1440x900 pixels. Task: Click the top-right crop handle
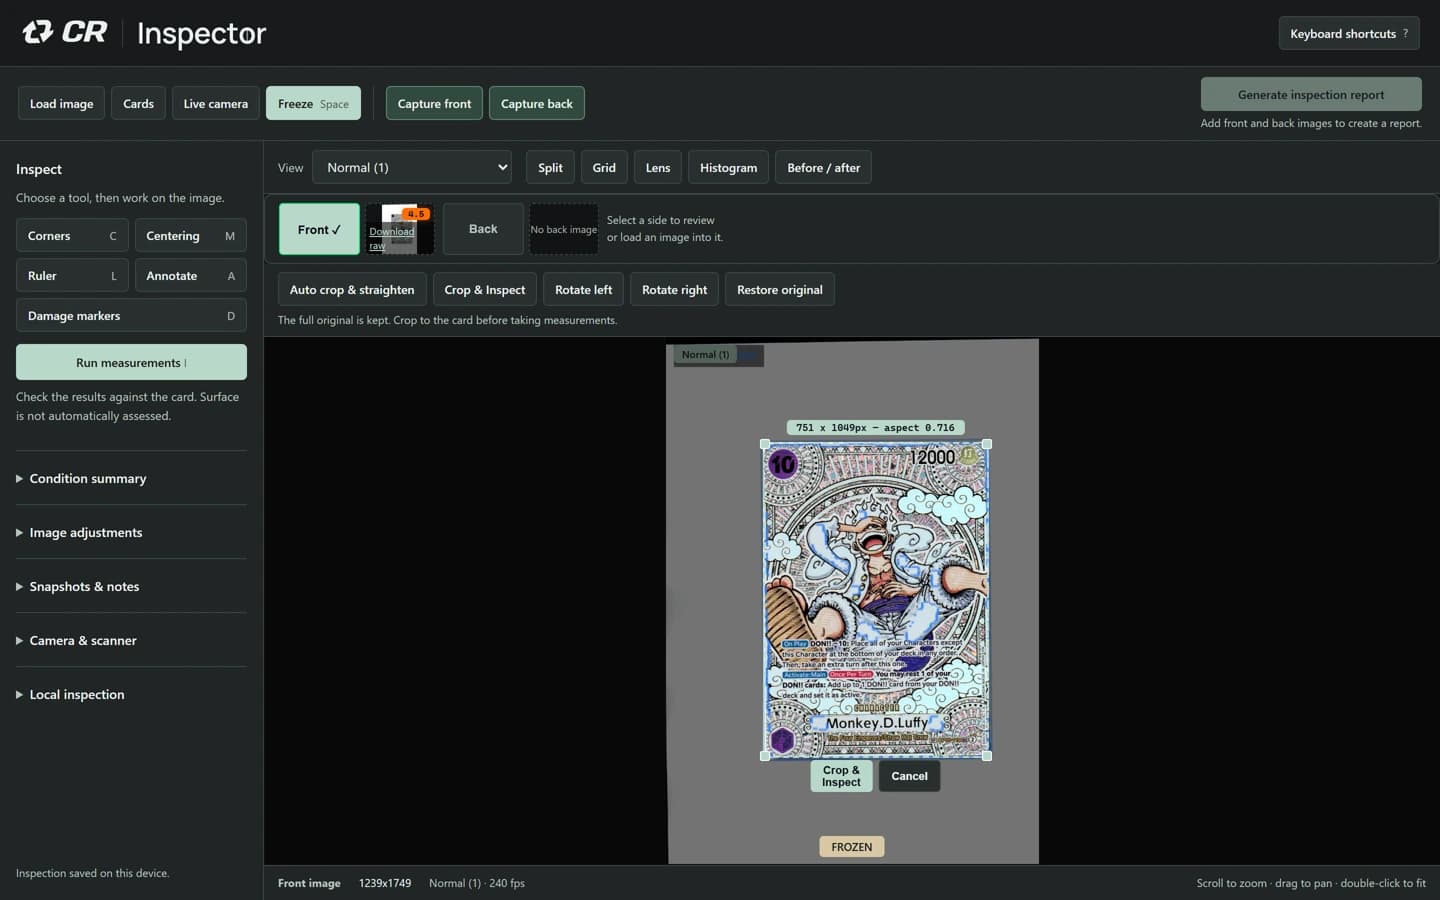point(987,444)
